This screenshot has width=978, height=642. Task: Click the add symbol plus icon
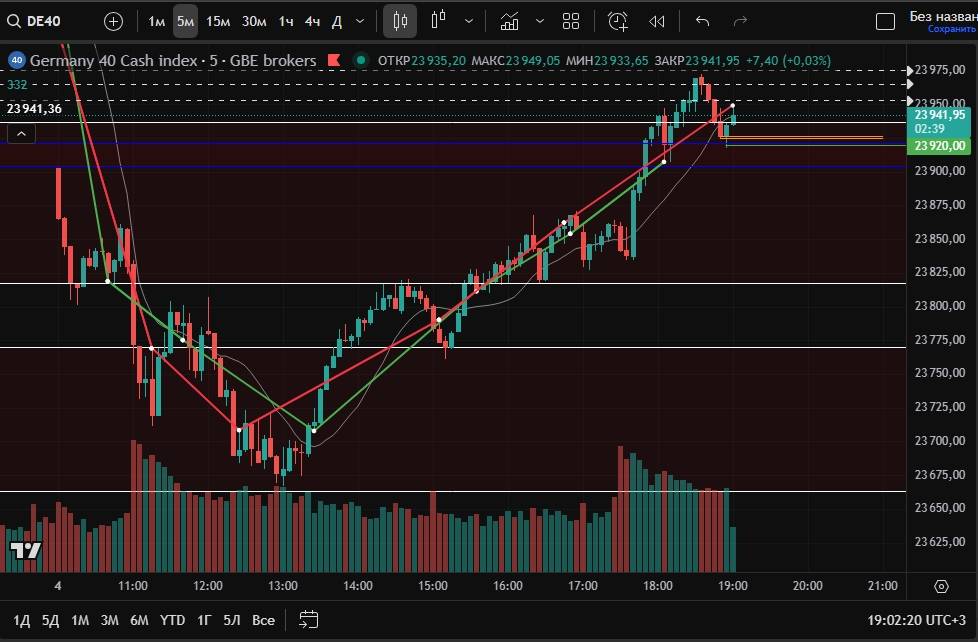[114, 21]
